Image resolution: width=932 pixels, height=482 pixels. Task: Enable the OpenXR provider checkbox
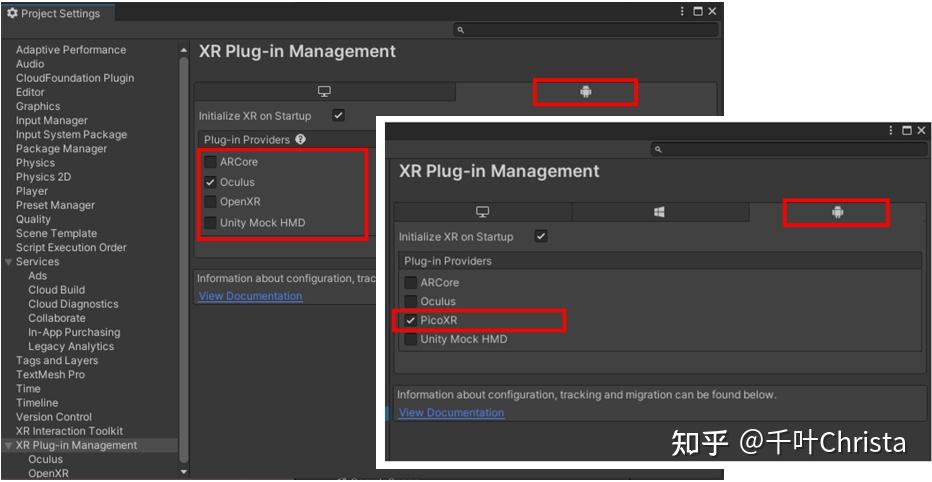(x=210, y=202)
